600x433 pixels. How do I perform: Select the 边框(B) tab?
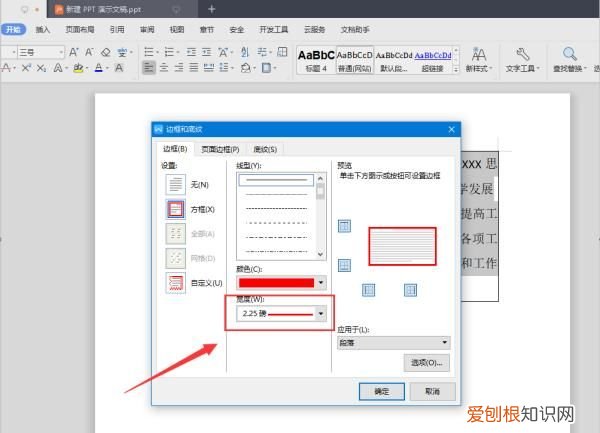[x=175, y=149]
